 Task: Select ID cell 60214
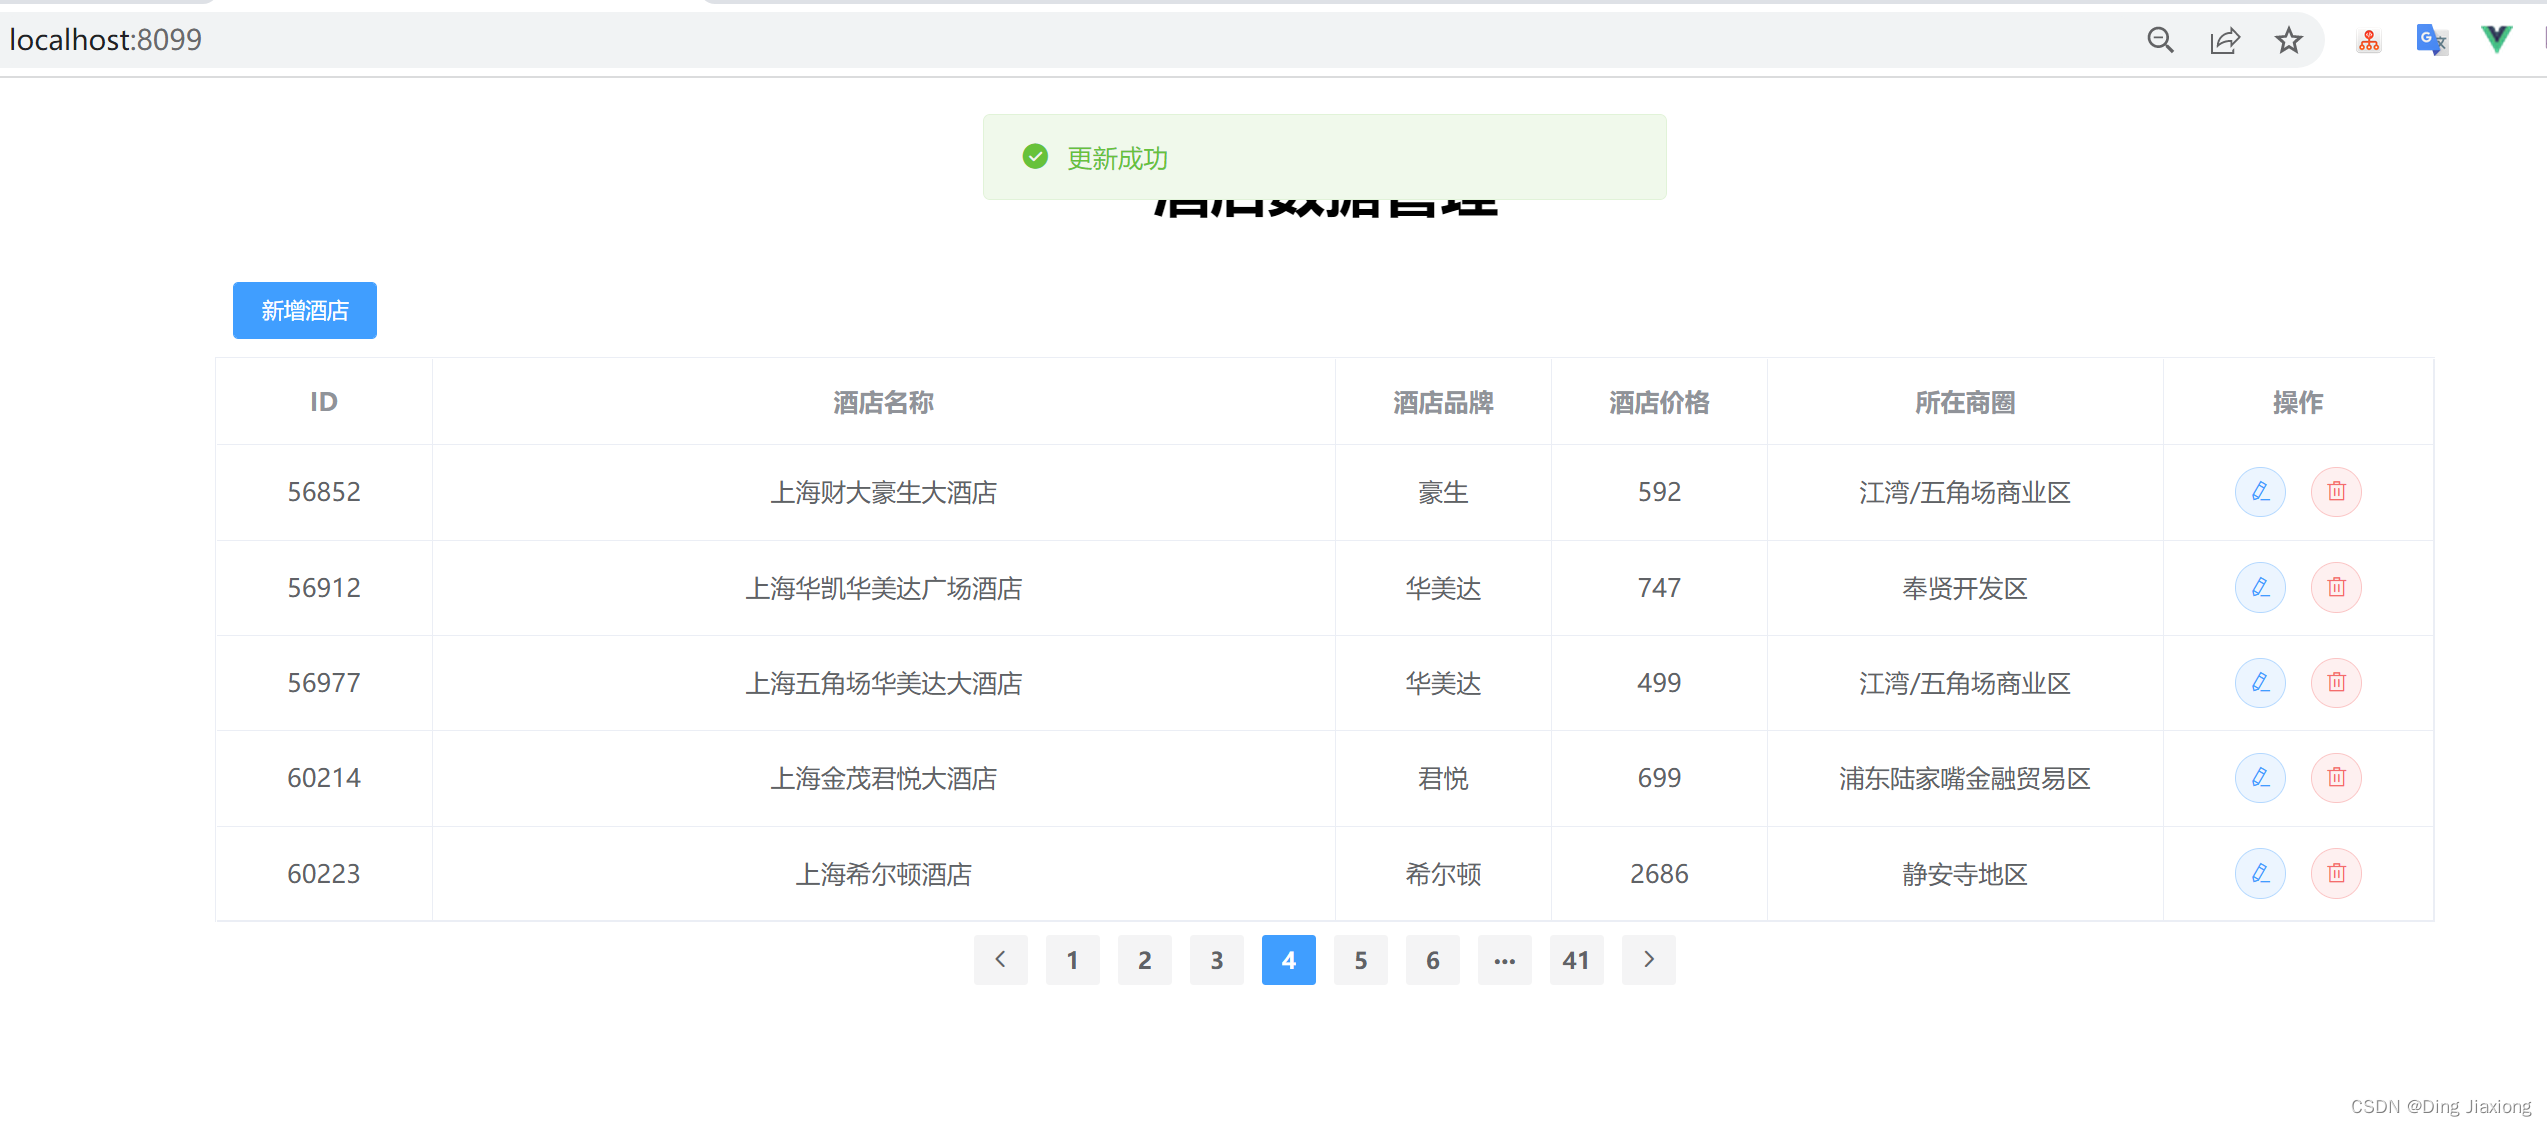click(x=324, y=778)
